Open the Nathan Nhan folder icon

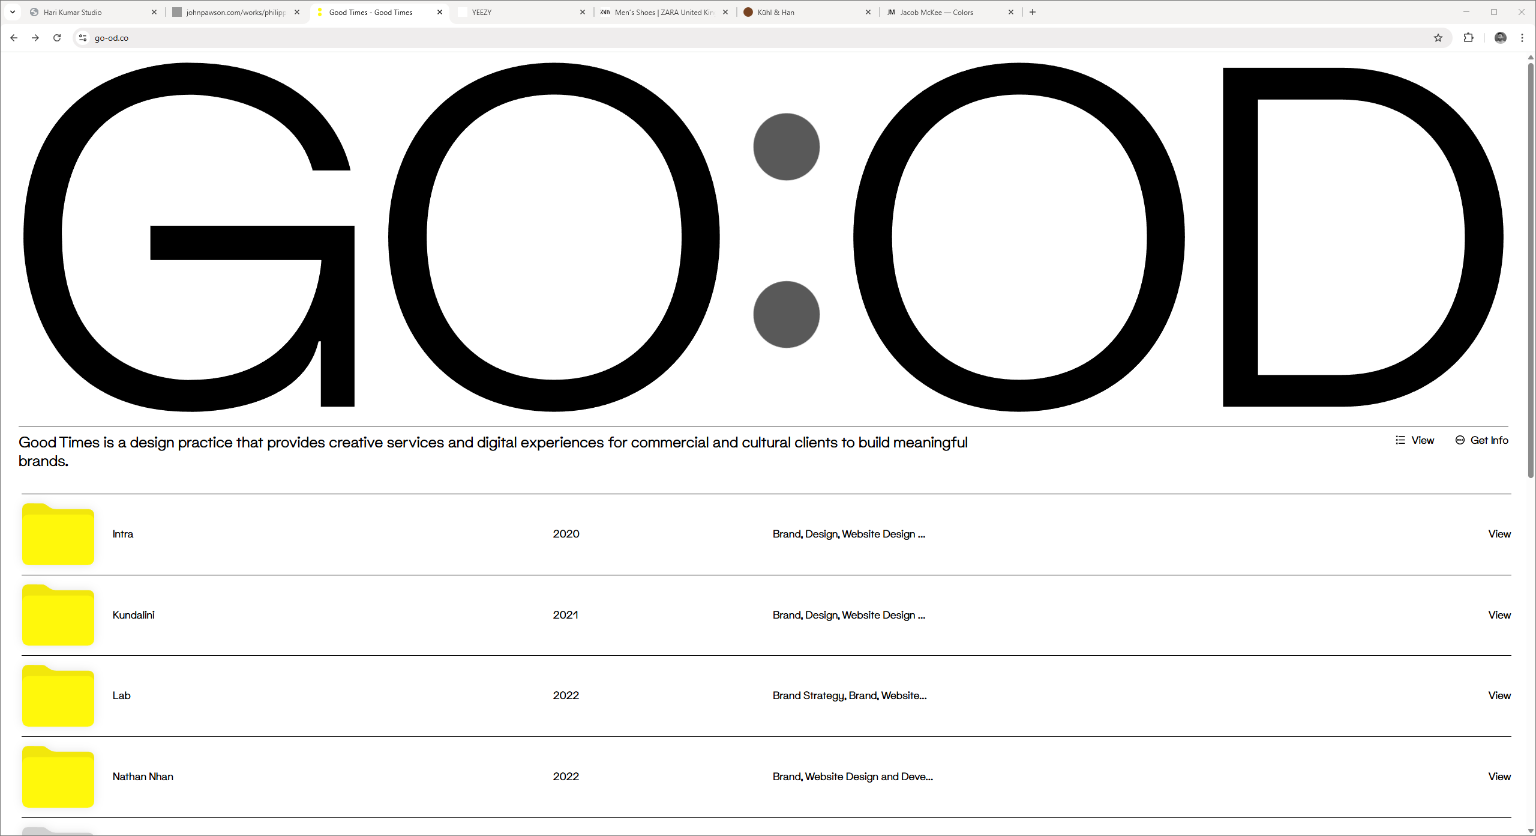point(58,777)
